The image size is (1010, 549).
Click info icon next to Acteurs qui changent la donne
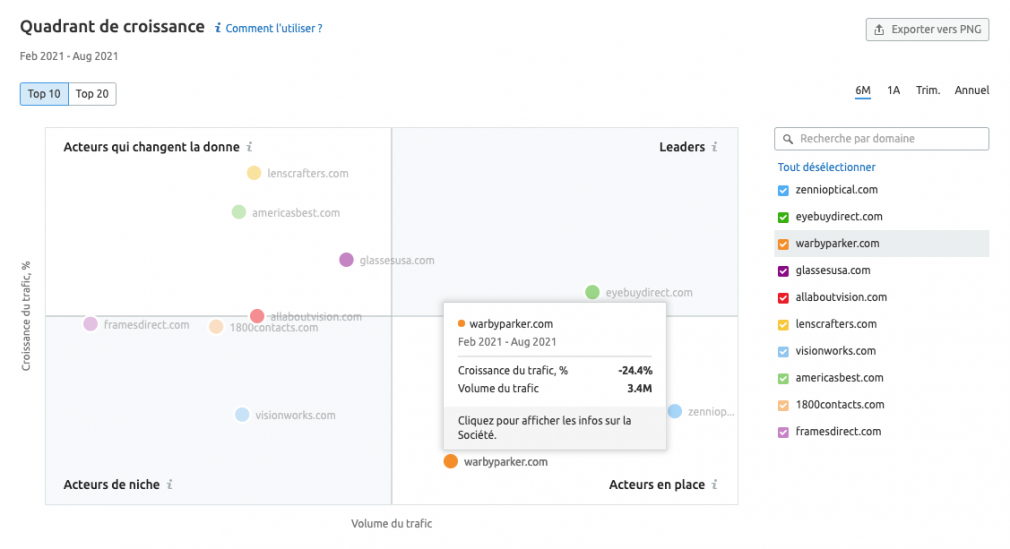click(249, 147)
